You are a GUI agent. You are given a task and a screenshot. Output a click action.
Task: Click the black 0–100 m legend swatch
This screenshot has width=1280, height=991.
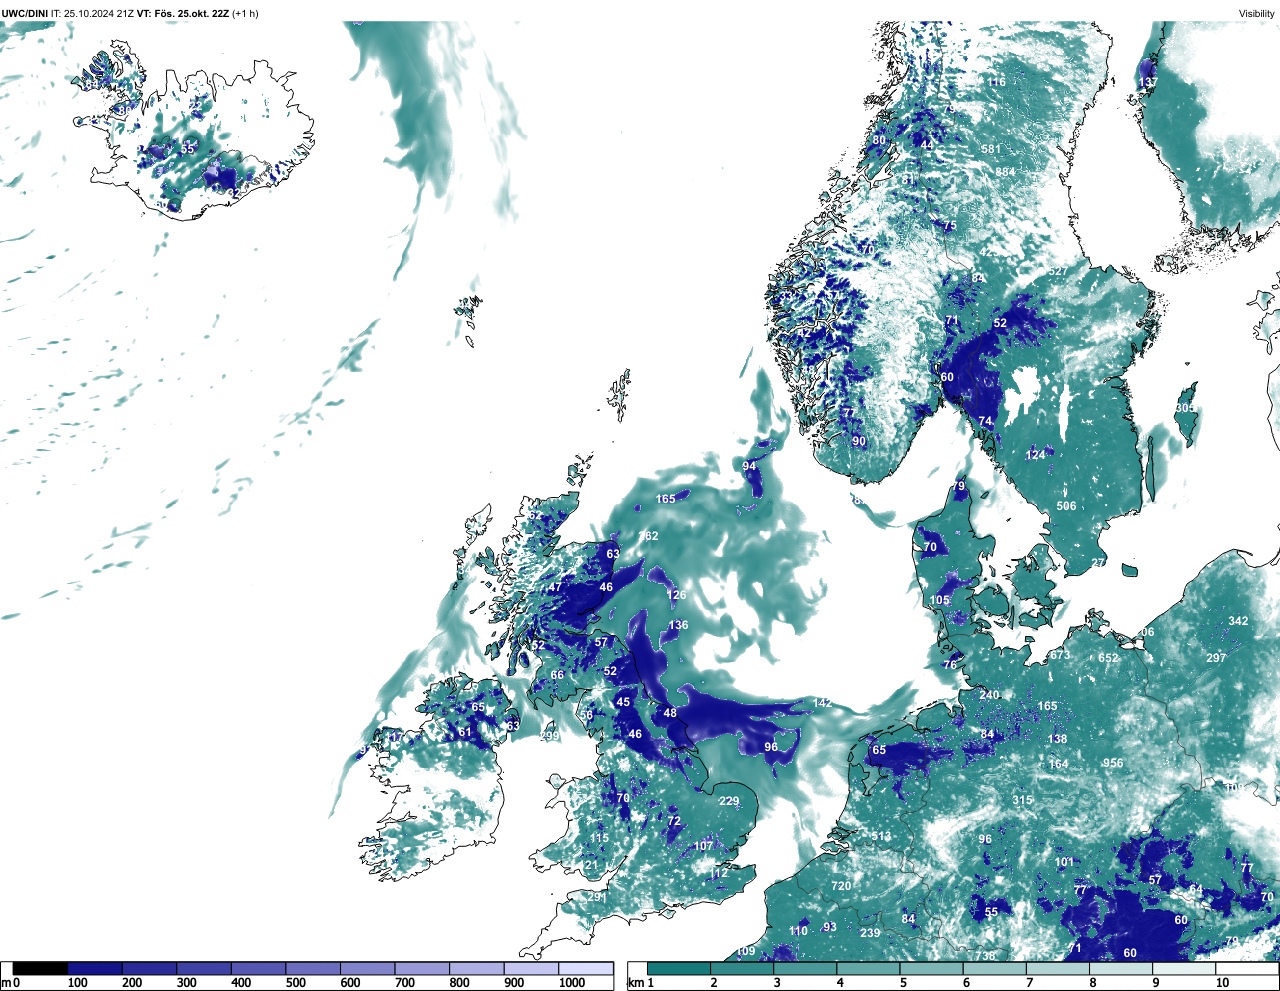[41, 968]
